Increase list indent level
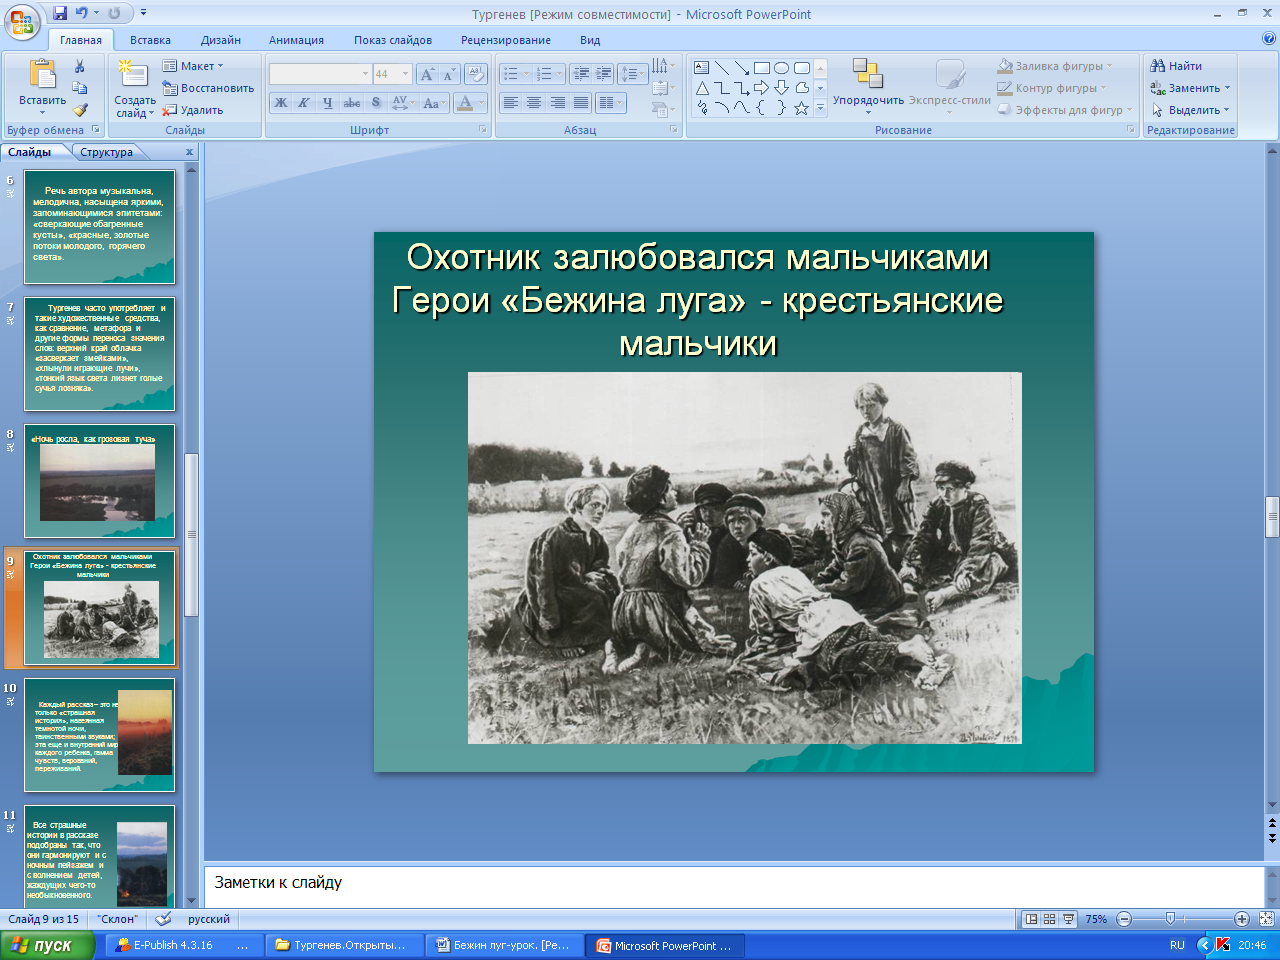This screenshot has height=960, width=1280. (x=604, y=74)
